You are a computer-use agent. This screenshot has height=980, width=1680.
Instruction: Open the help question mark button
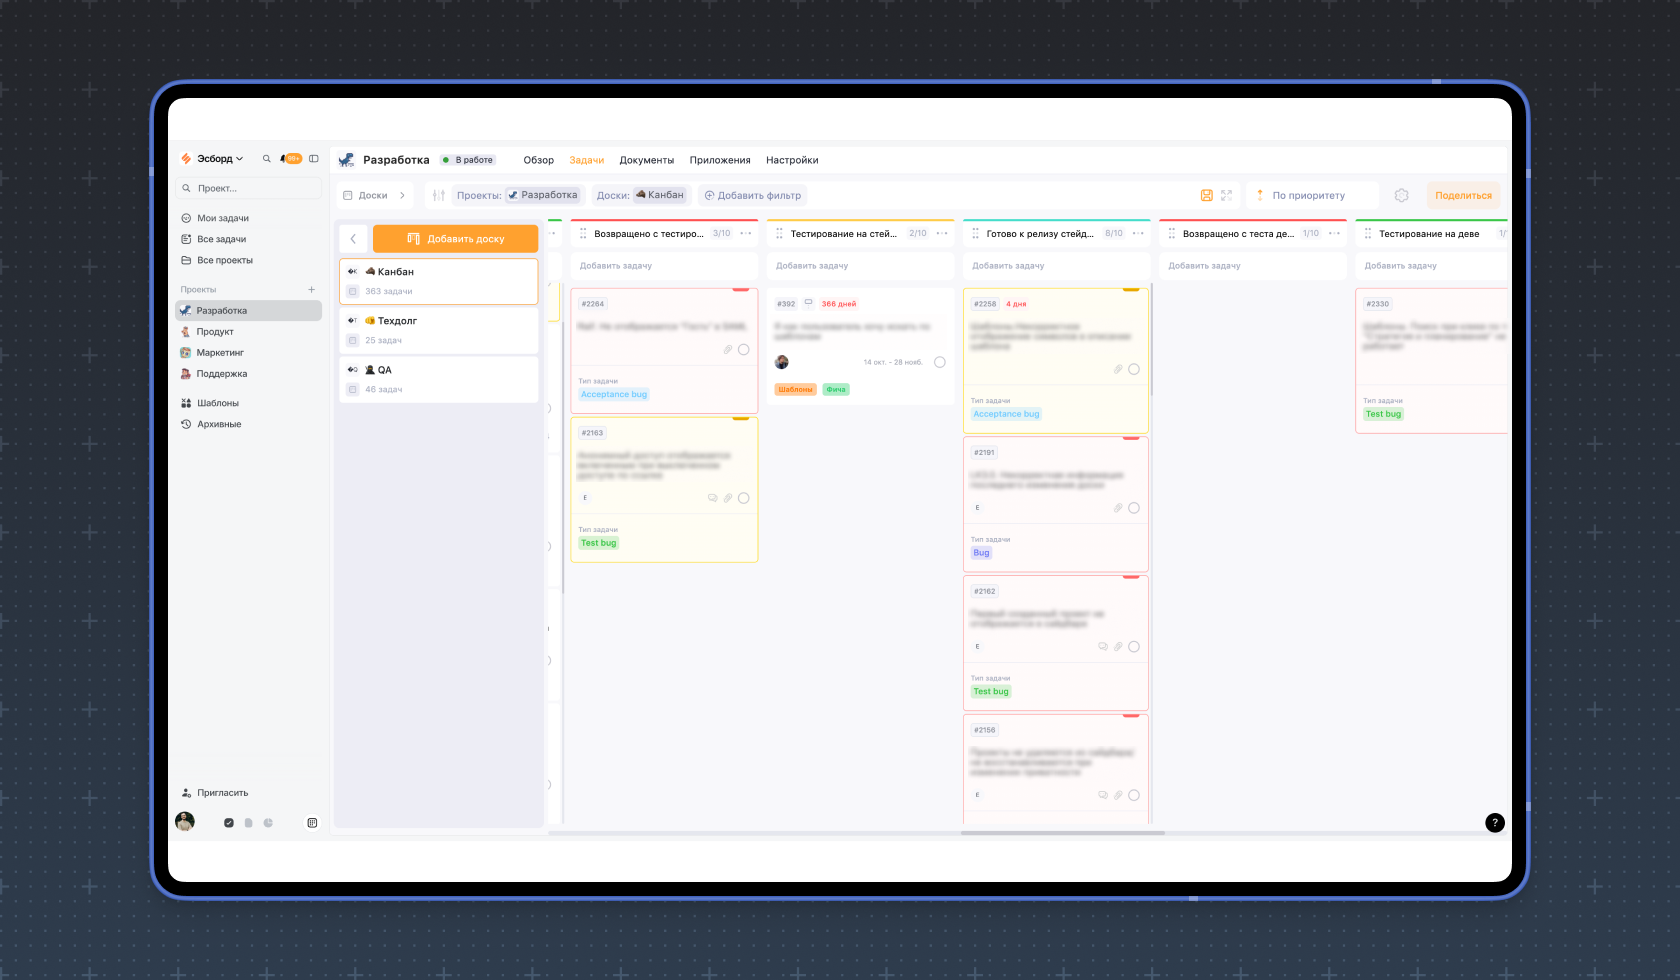pos(1494,823)
